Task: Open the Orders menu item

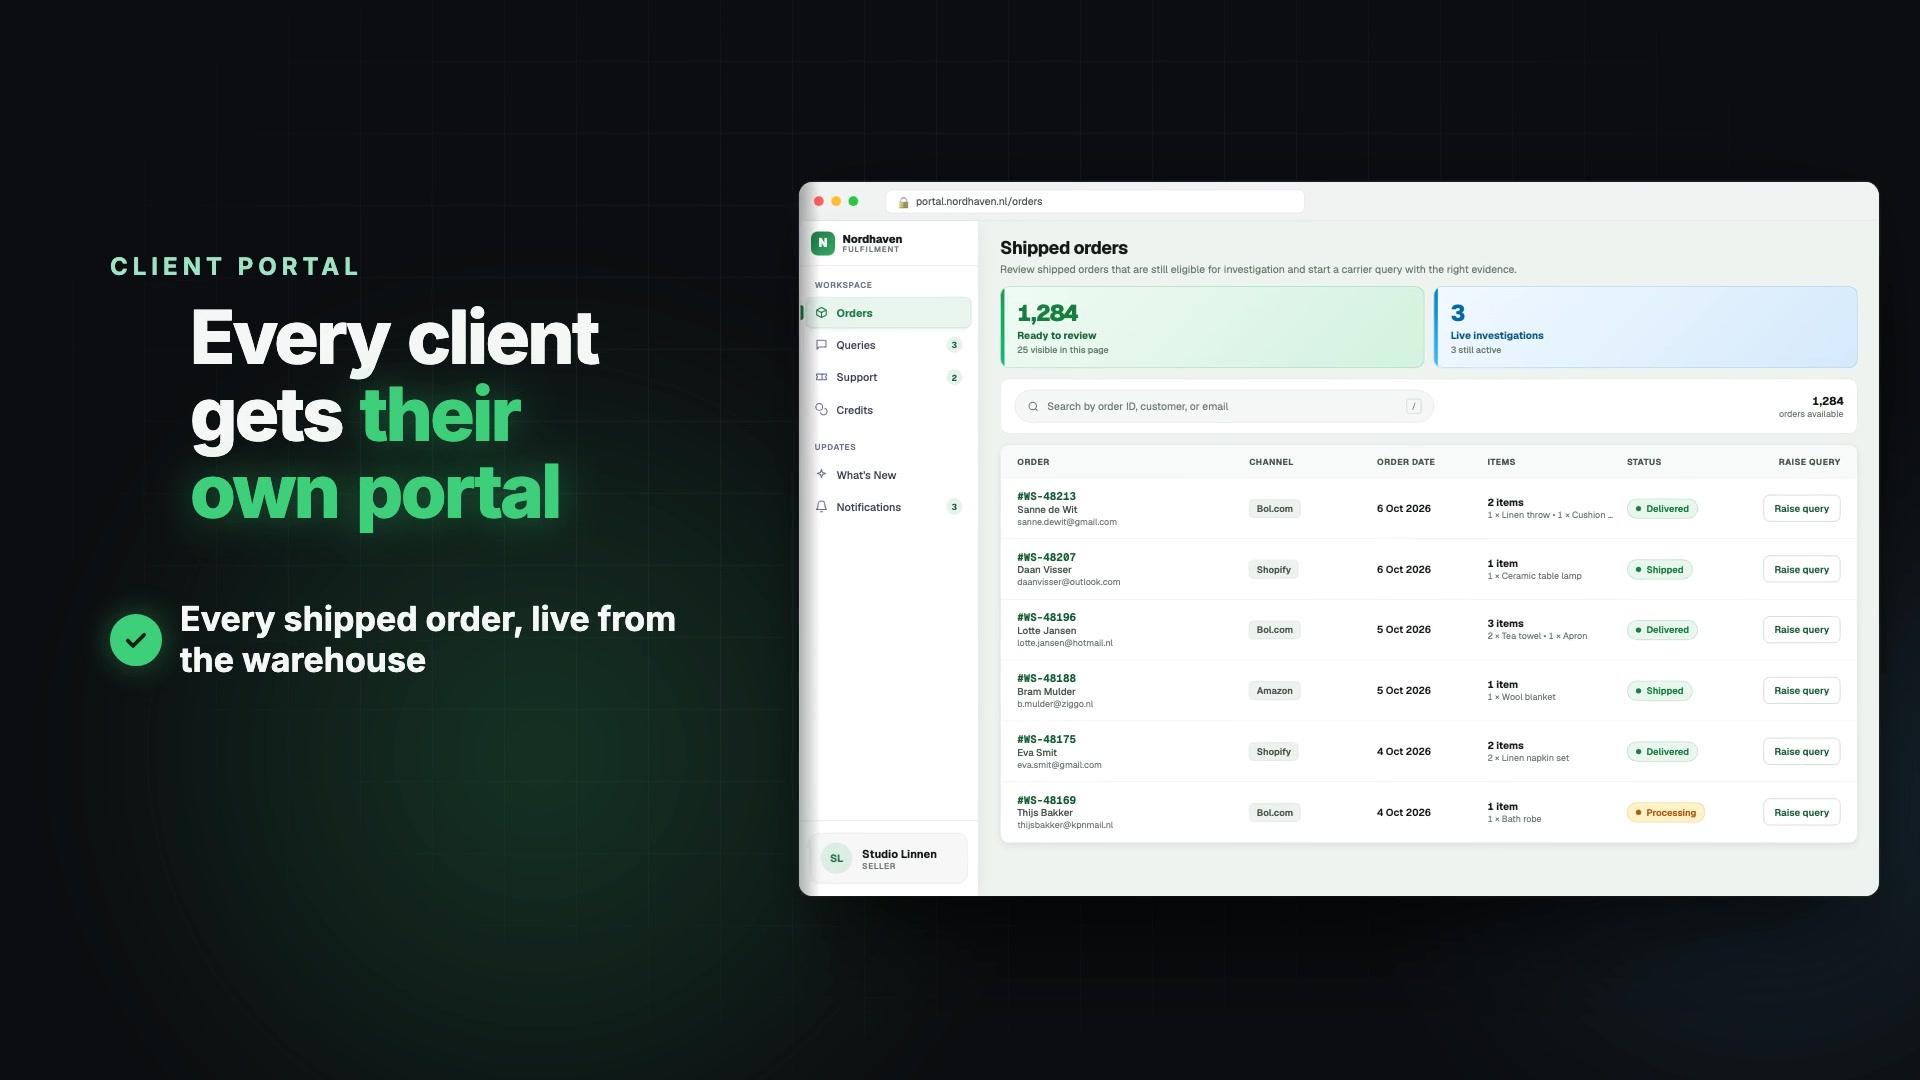Action: [x=888, y=313]
